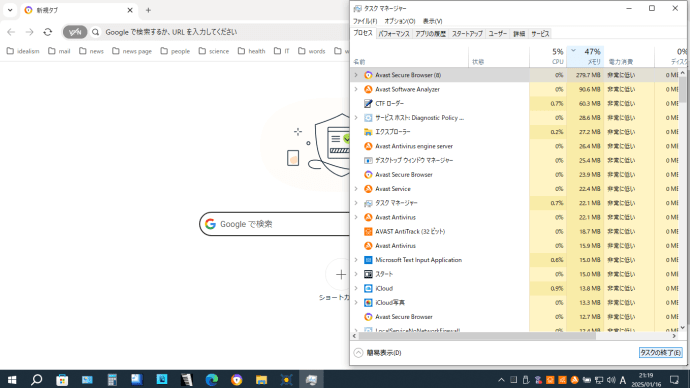
Task: Open the tab search dropdown chevron
Action: tap(10, 10)
